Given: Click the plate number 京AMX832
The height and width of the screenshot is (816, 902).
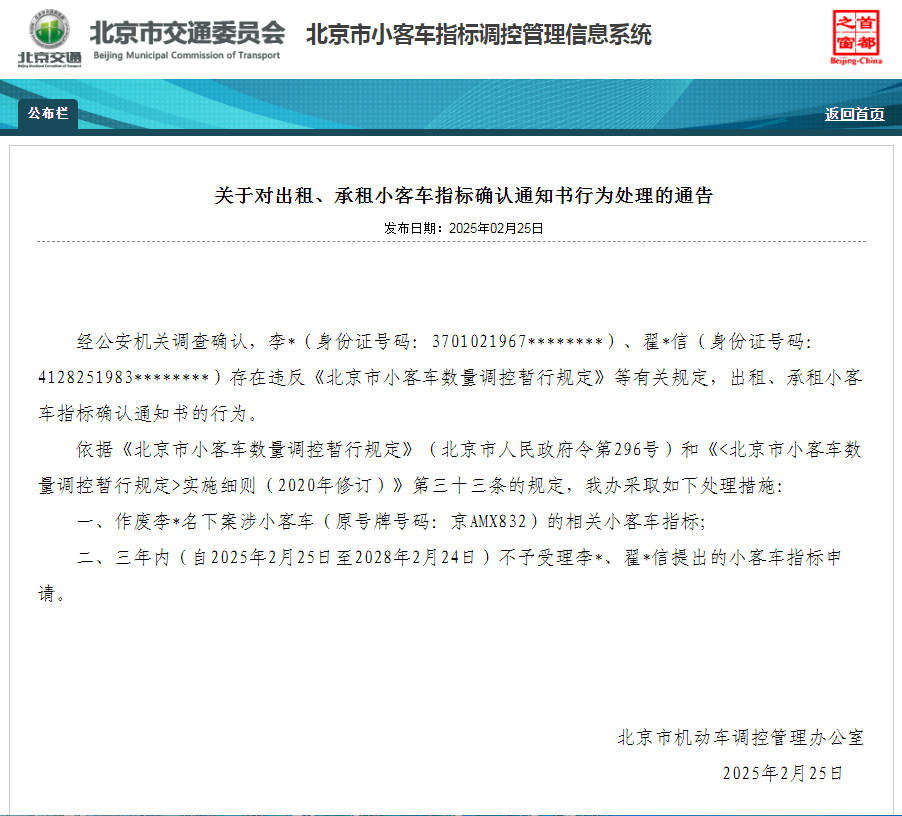Looking at the screenshot, I should click(x=488, y=521).
